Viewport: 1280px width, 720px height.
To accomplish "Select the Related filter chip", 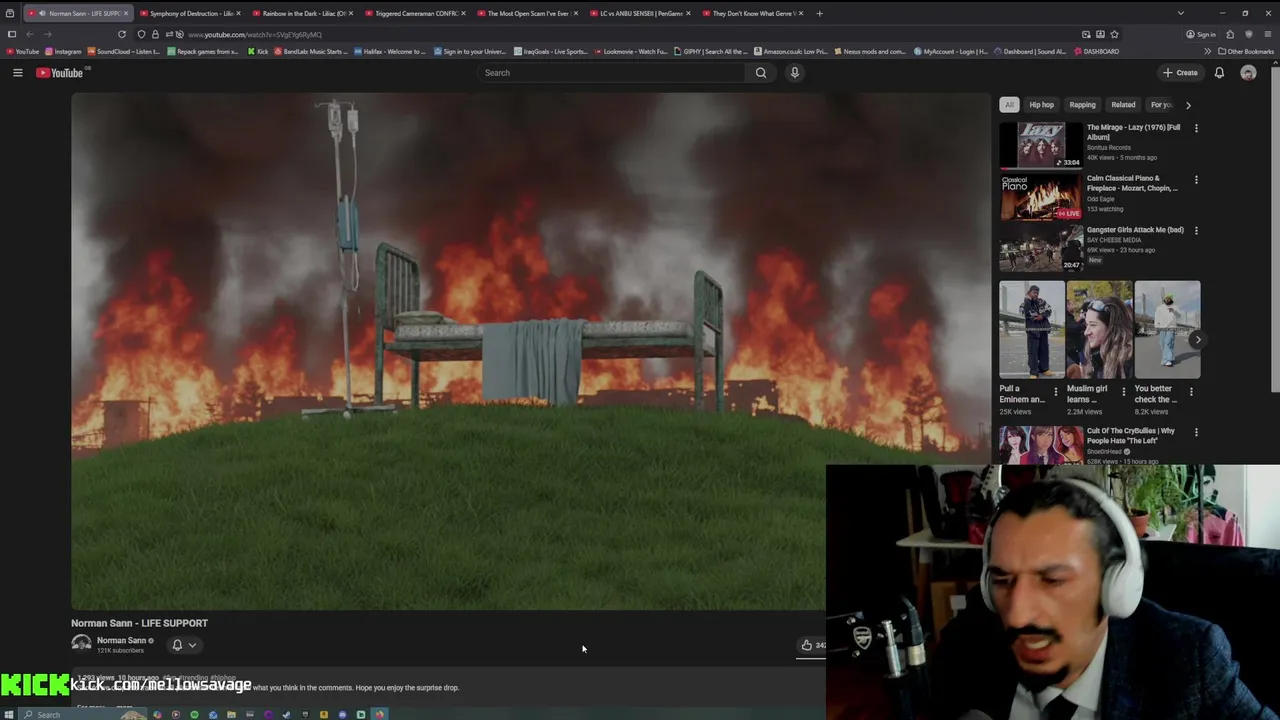I will click(x=1123, y=105).
